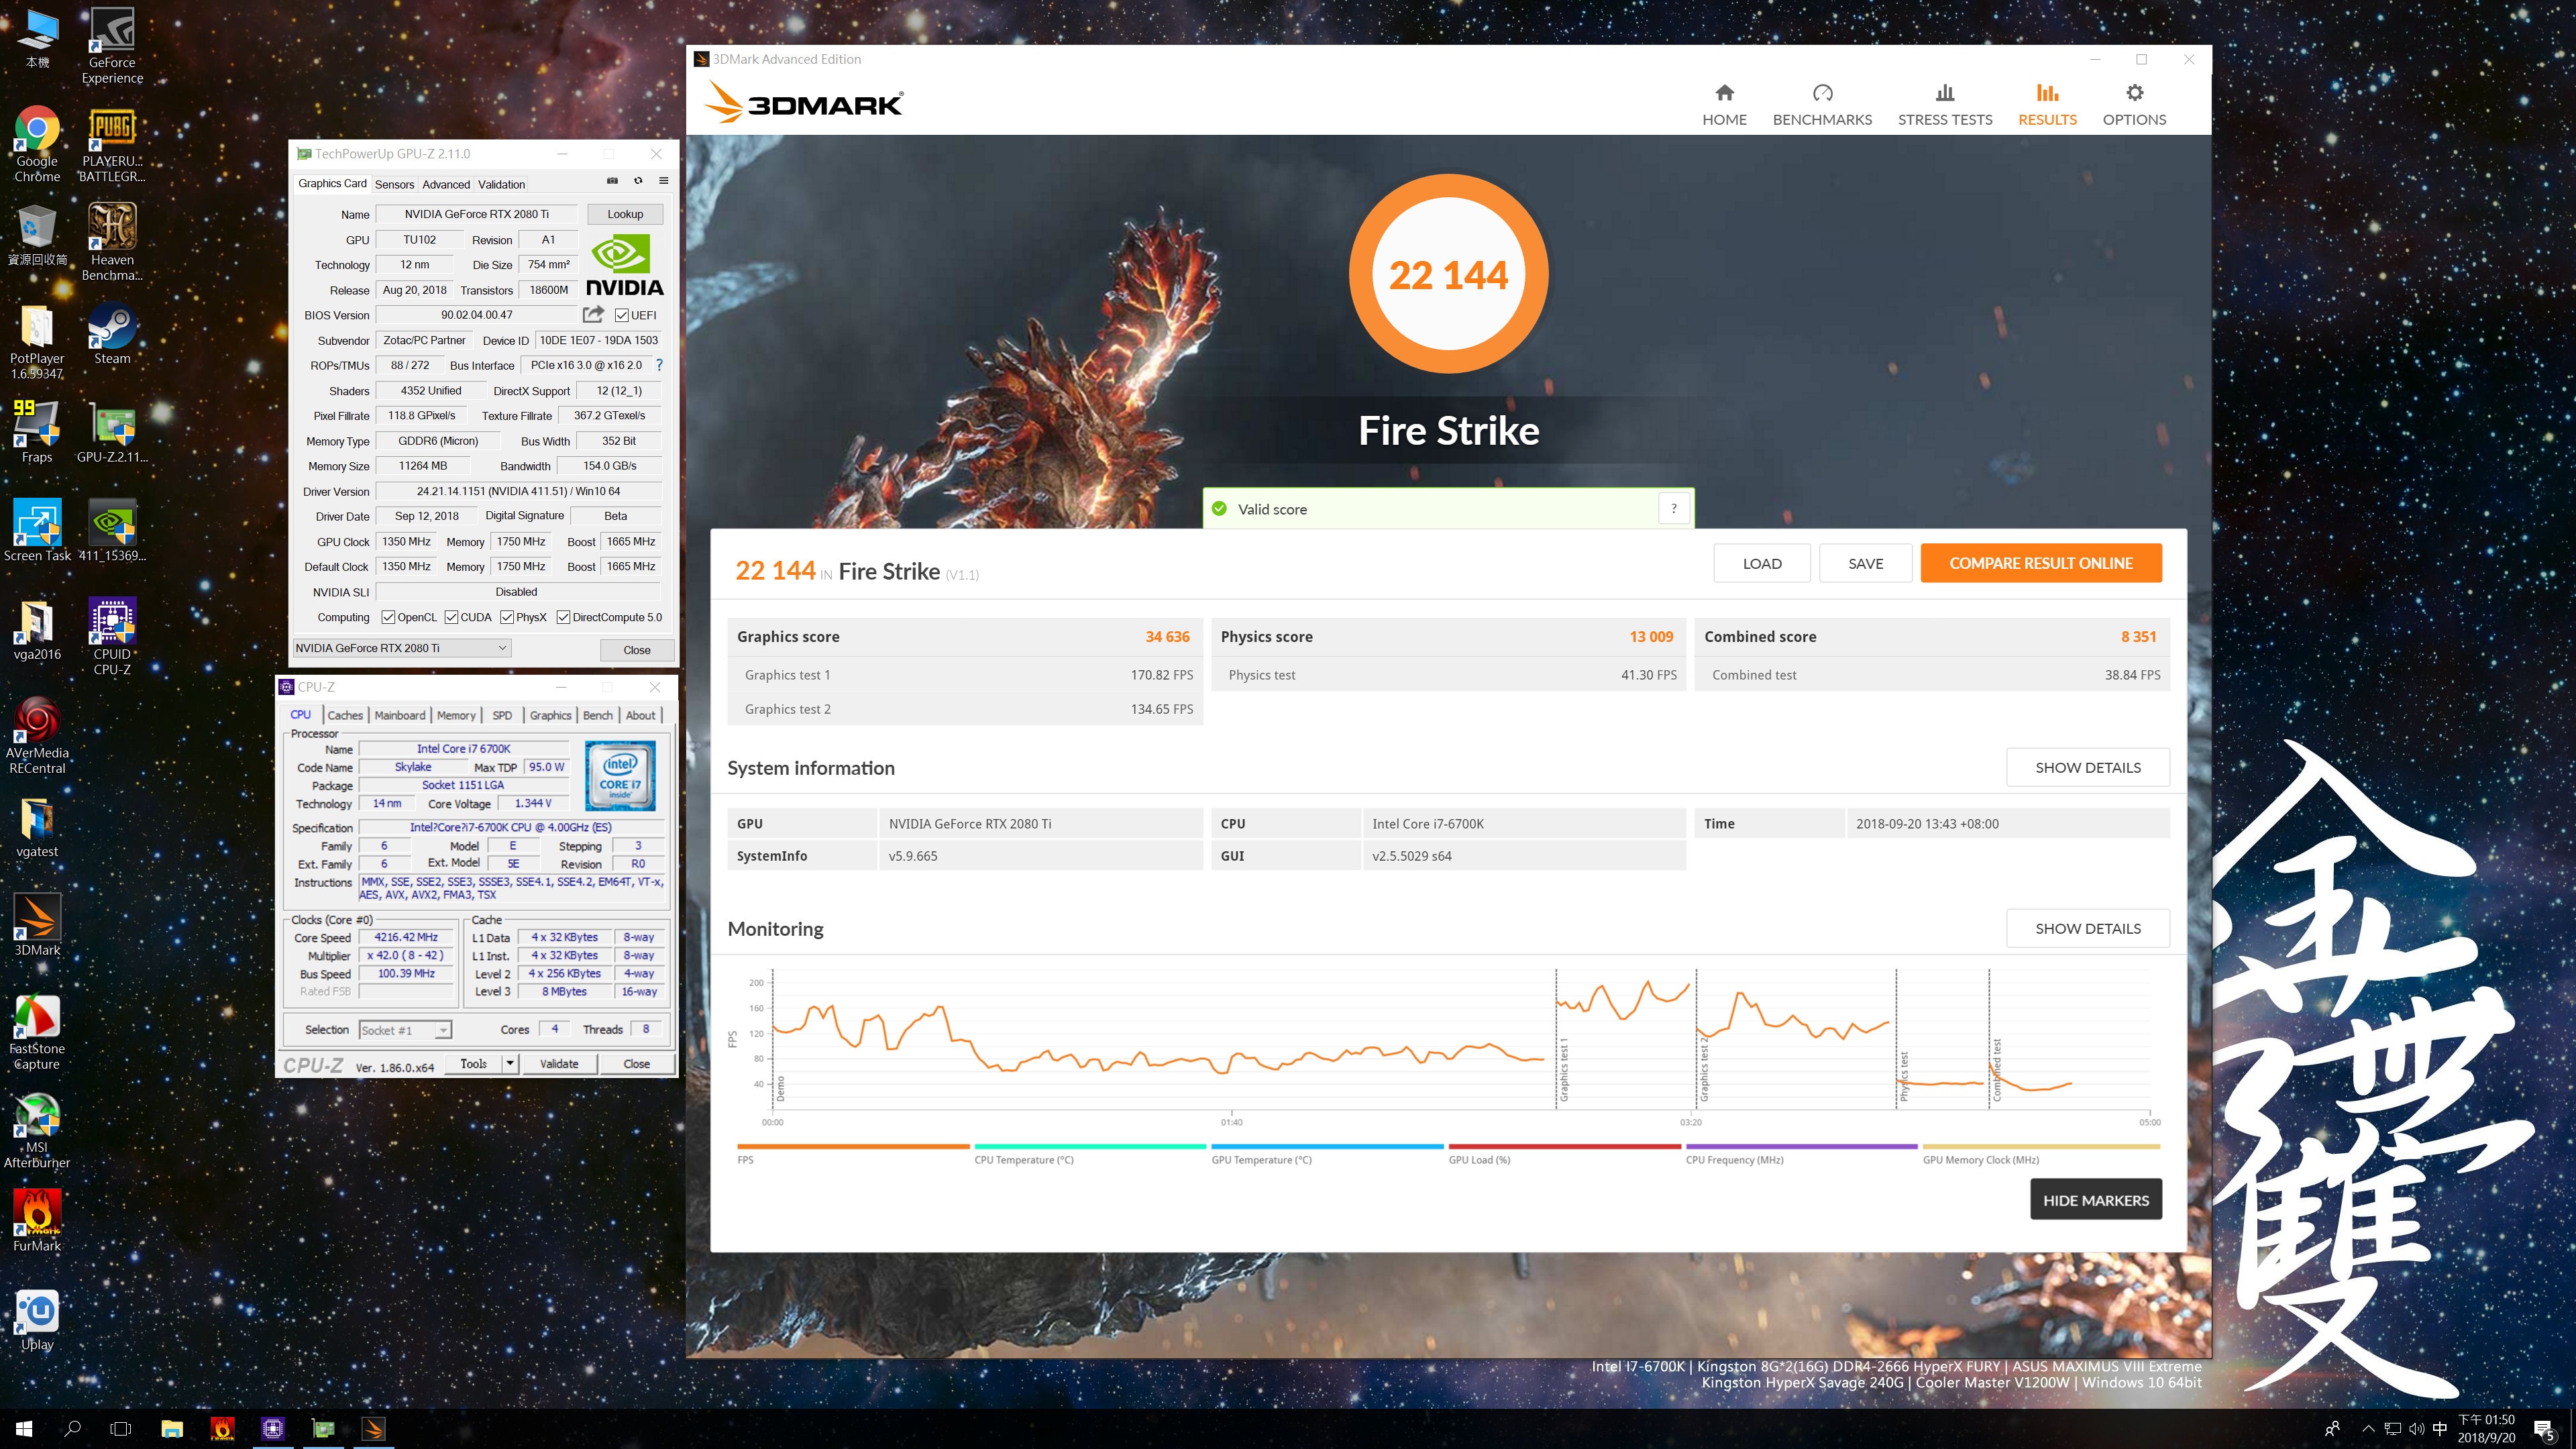Click the Lookup button in GPU-Z
This screenshot has width=2576, height=1449.
[625, 214]
